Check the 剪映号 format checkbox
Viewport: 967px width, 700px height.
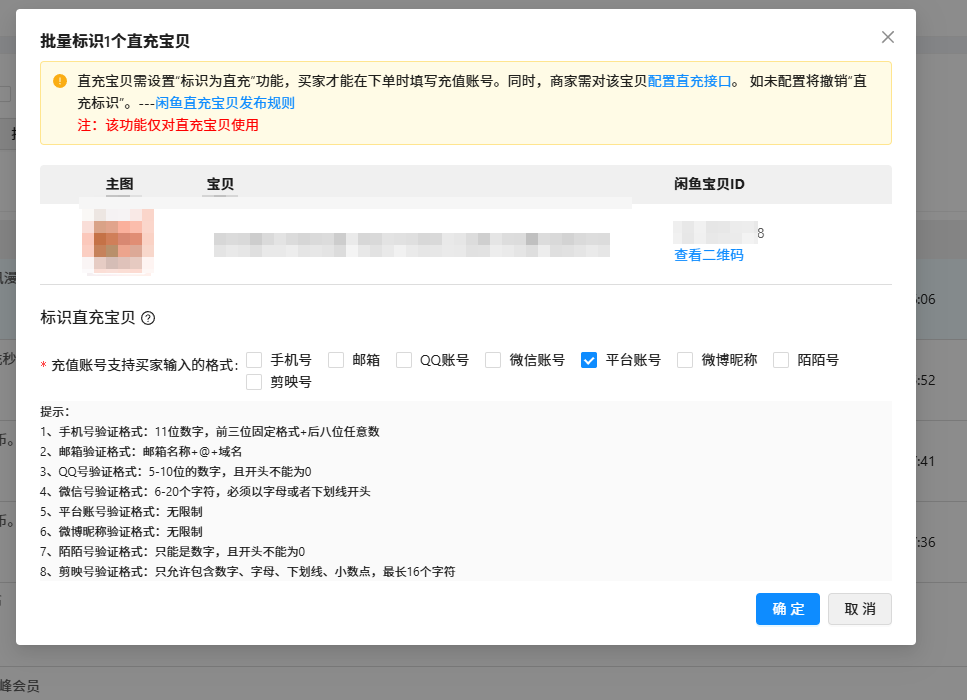pyautogui.click(x=254, y=383)
